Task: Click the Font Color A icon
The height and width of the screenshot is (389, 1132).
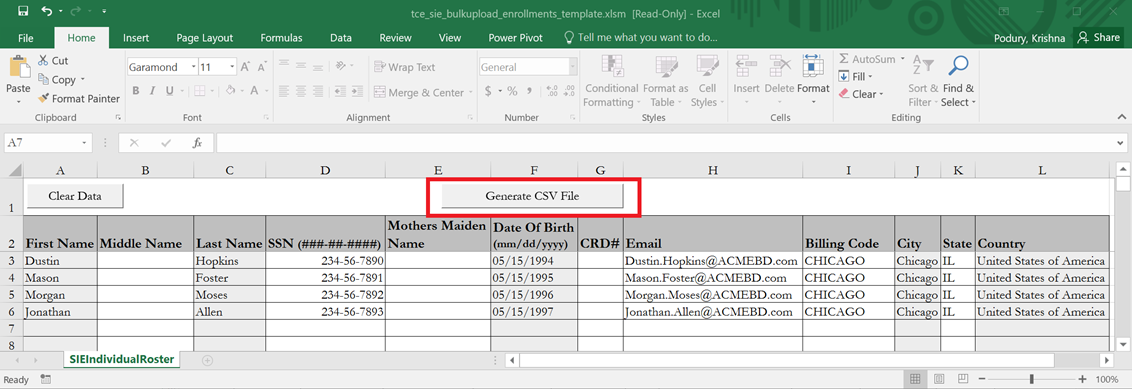Action: (x=254, y=91)
